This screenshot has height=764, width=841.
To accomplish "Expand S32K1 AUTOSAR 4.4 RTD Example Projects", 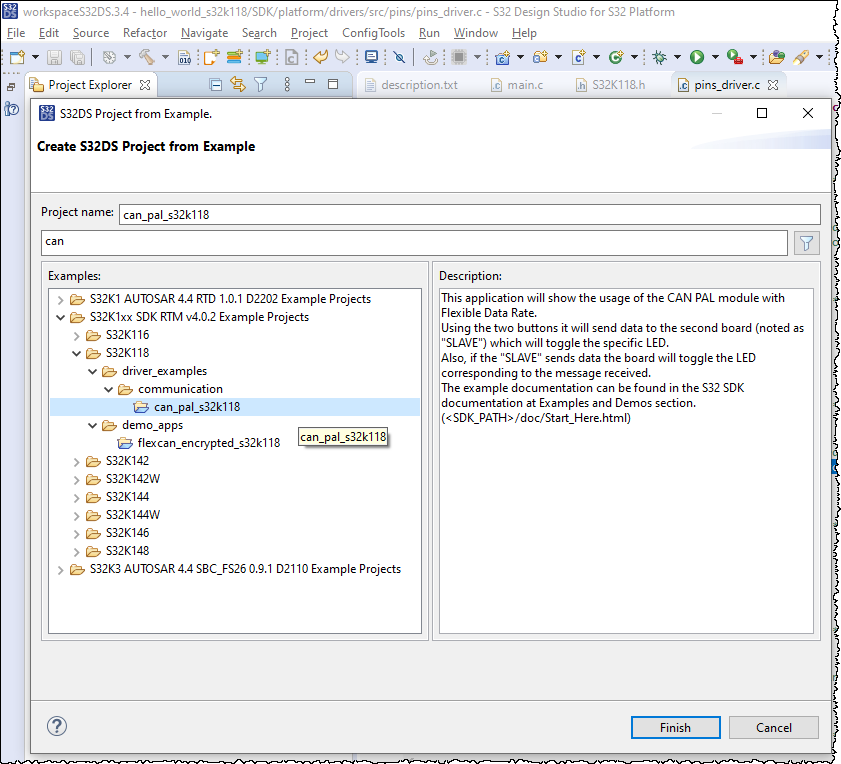I will (61, 299).
